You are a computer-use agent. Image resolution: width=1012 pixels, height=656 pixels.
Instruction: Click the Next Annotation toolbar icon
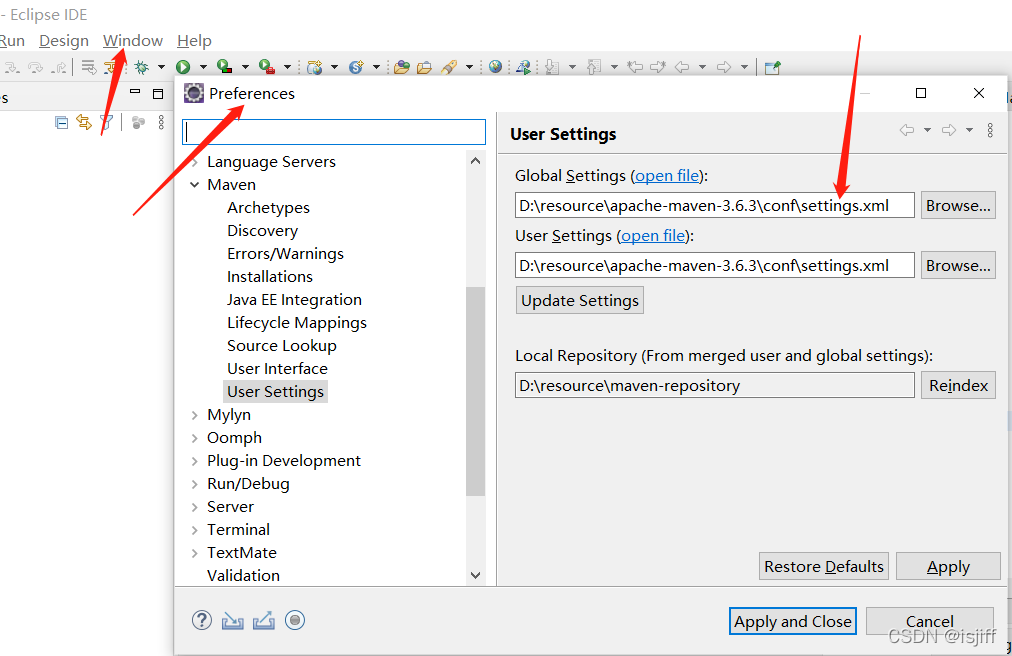(552, 67)
